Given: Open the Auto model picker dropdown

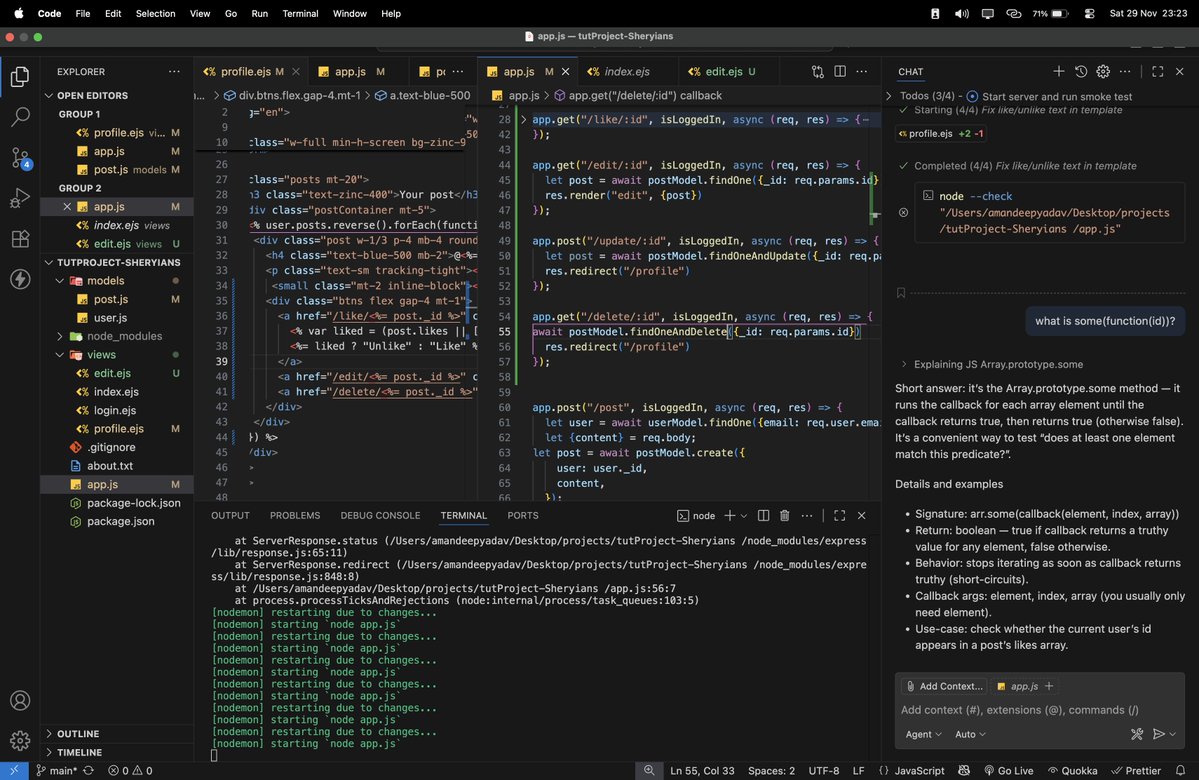Looking at the screenshot, I should click(x=969, y=733).
